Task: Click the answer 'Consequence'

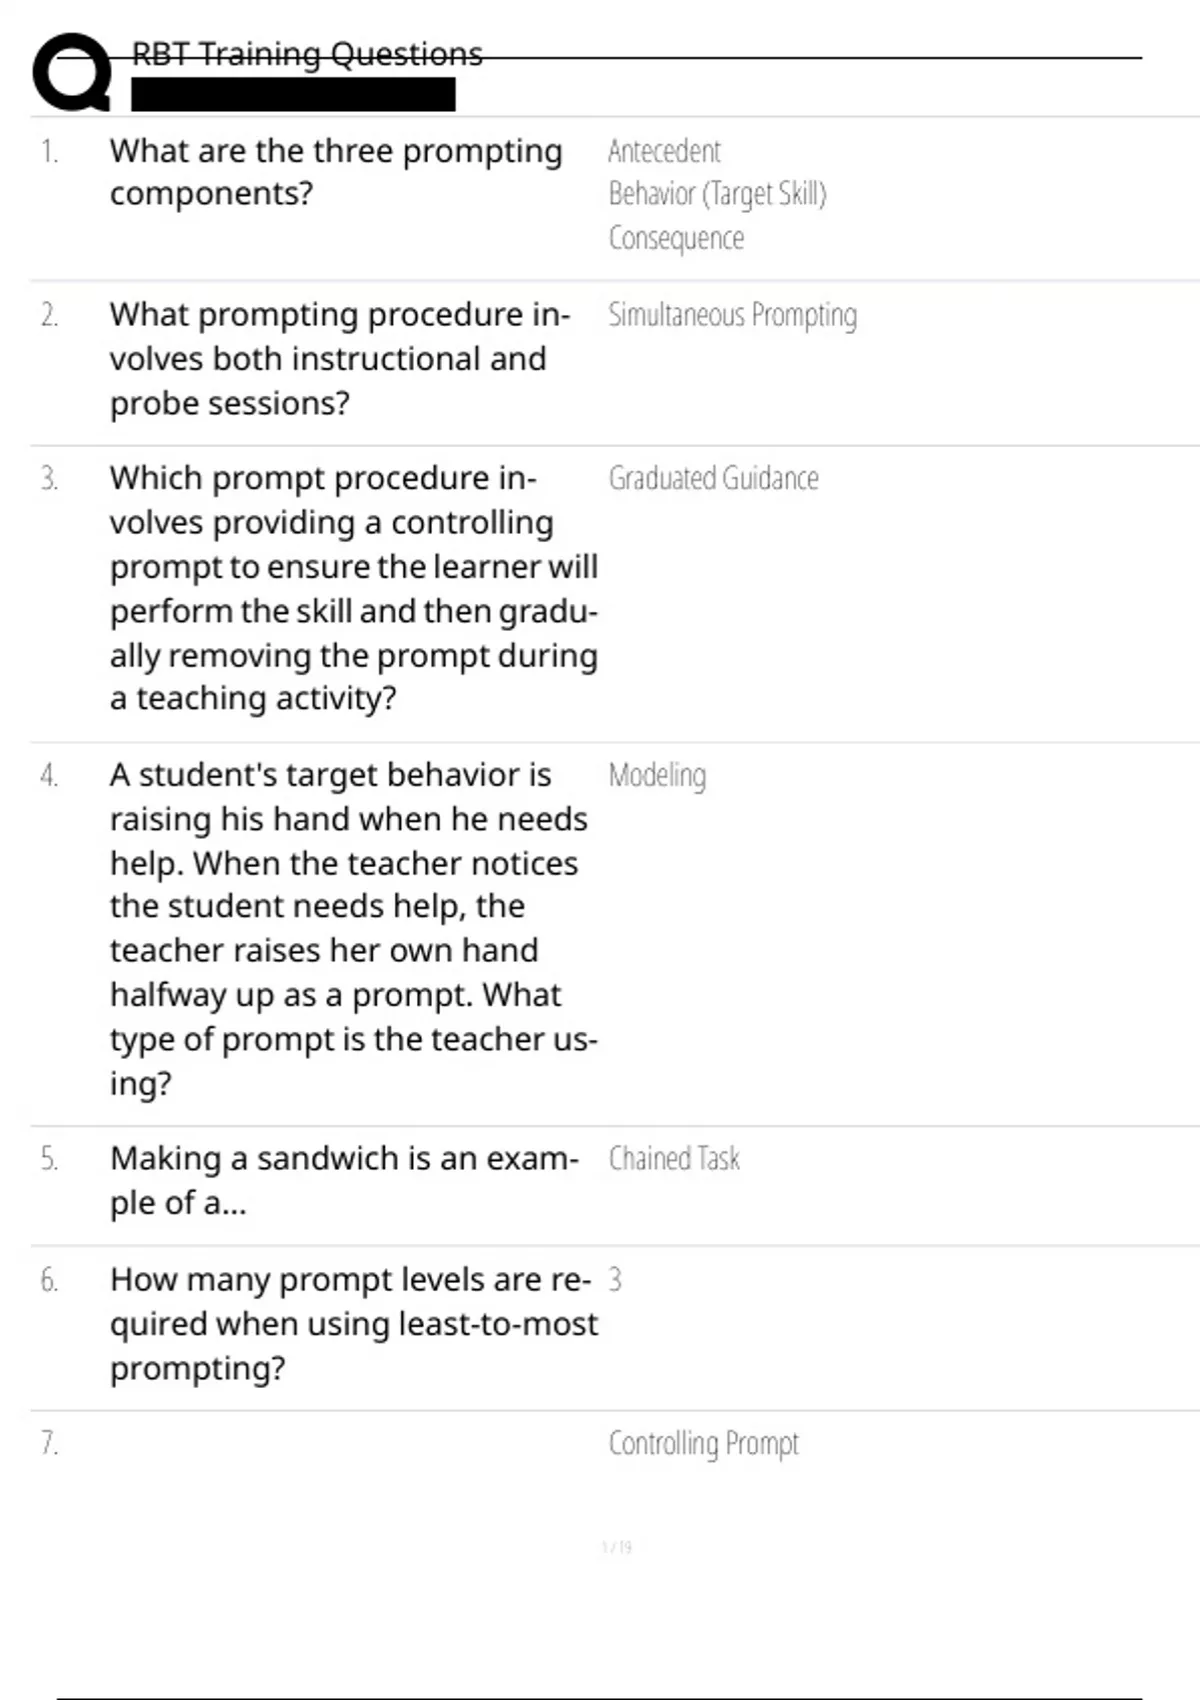Action: [x=676, y=239]
